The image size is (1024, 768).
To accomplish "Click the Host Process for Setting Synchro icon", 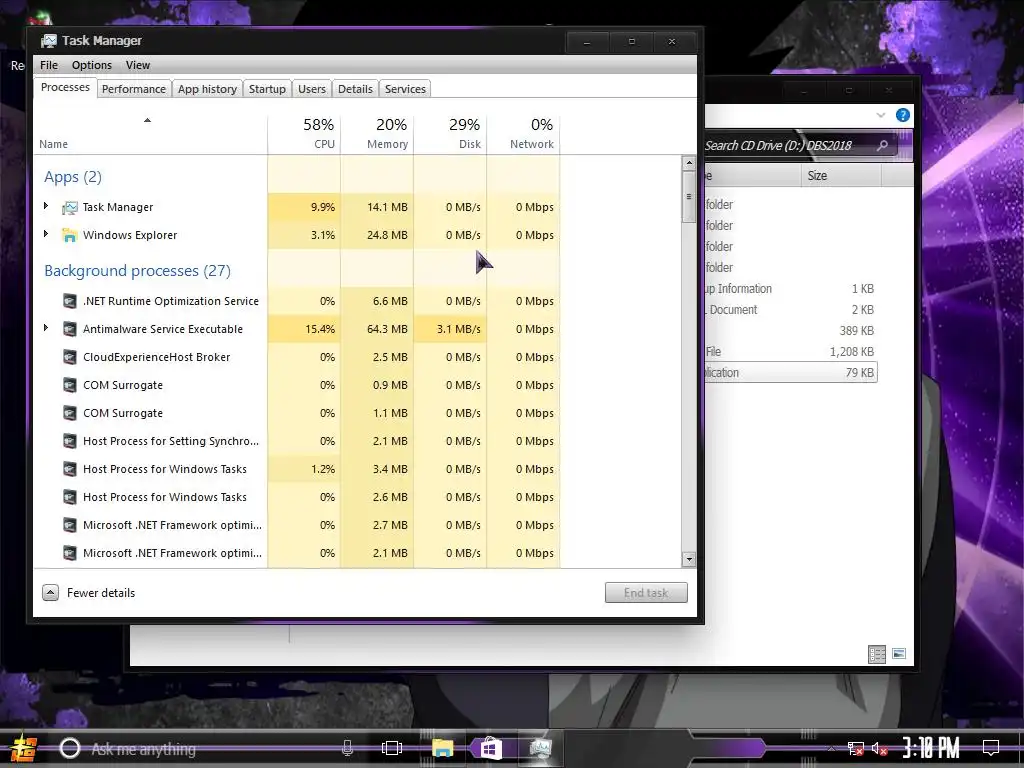I will pyautogui.click(x=69, y=441).
